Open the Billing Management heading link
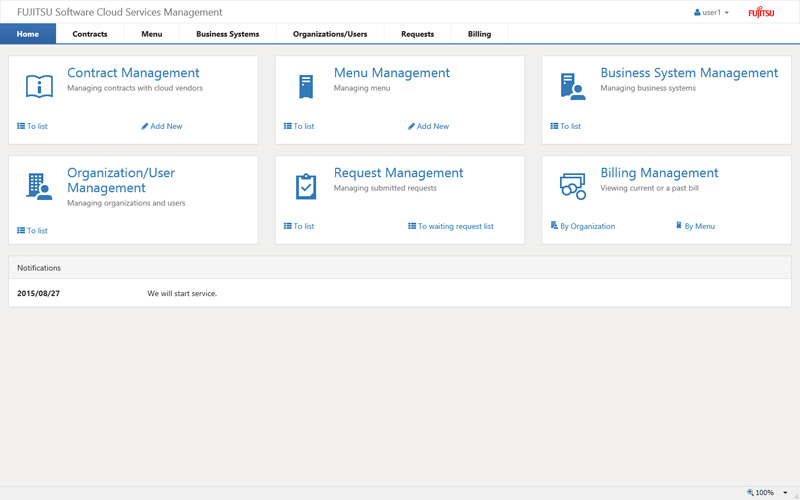Image resolution: width=800 pixels, height=500 pixels. click(x=659, y=173)
